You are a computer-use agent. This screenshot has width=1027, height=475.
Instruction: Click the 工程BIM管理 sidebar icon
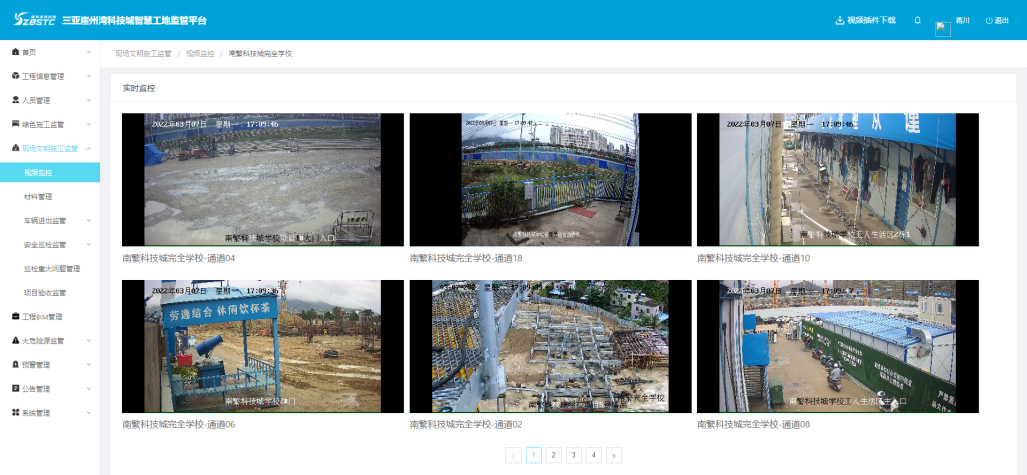click(15, 317)
